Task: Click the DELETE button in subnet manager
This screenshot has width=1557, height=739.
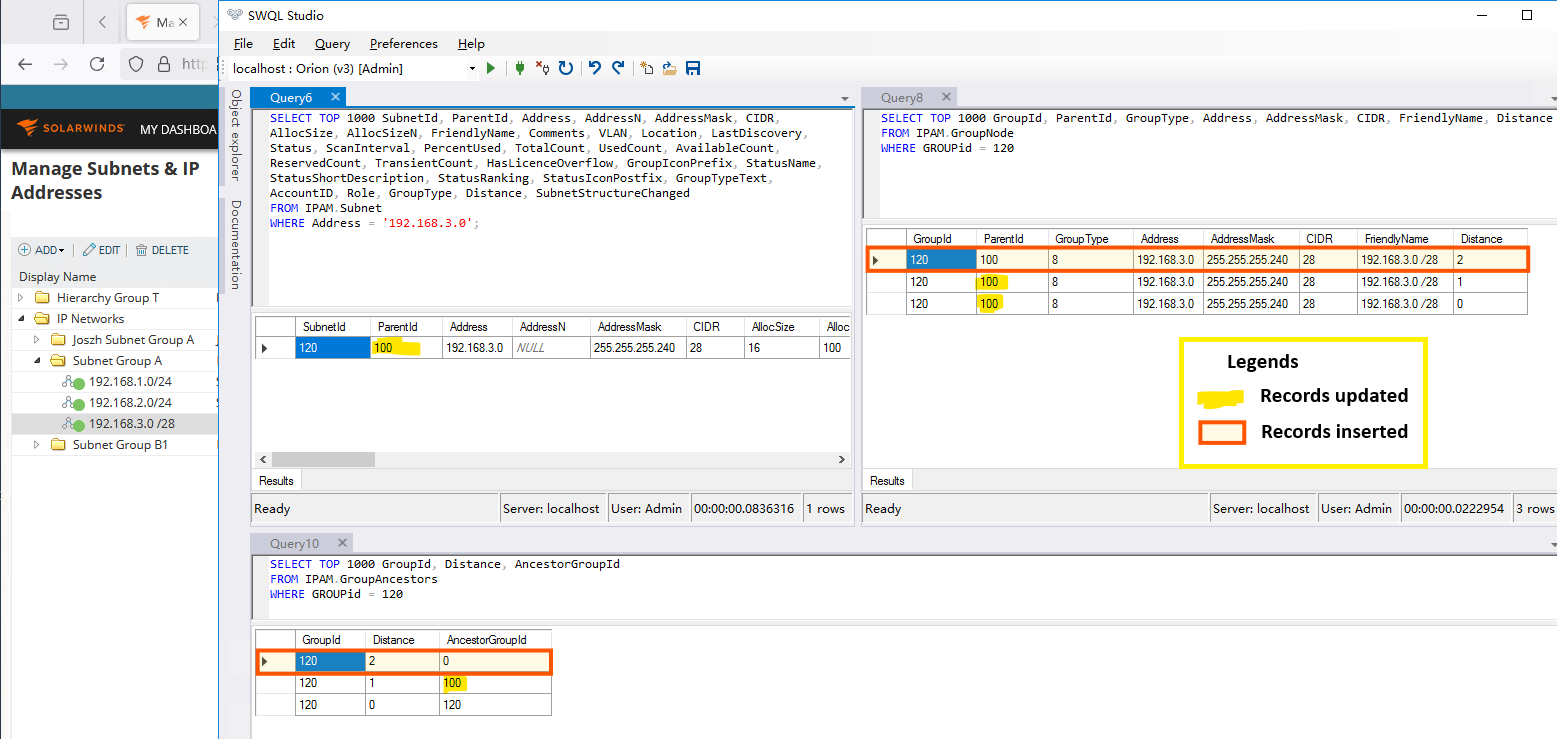Action: tap(162, 250)
